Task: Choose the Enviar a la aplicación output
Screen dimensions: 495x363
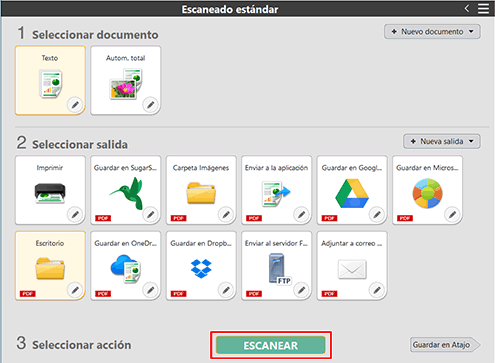Action: 276,190
